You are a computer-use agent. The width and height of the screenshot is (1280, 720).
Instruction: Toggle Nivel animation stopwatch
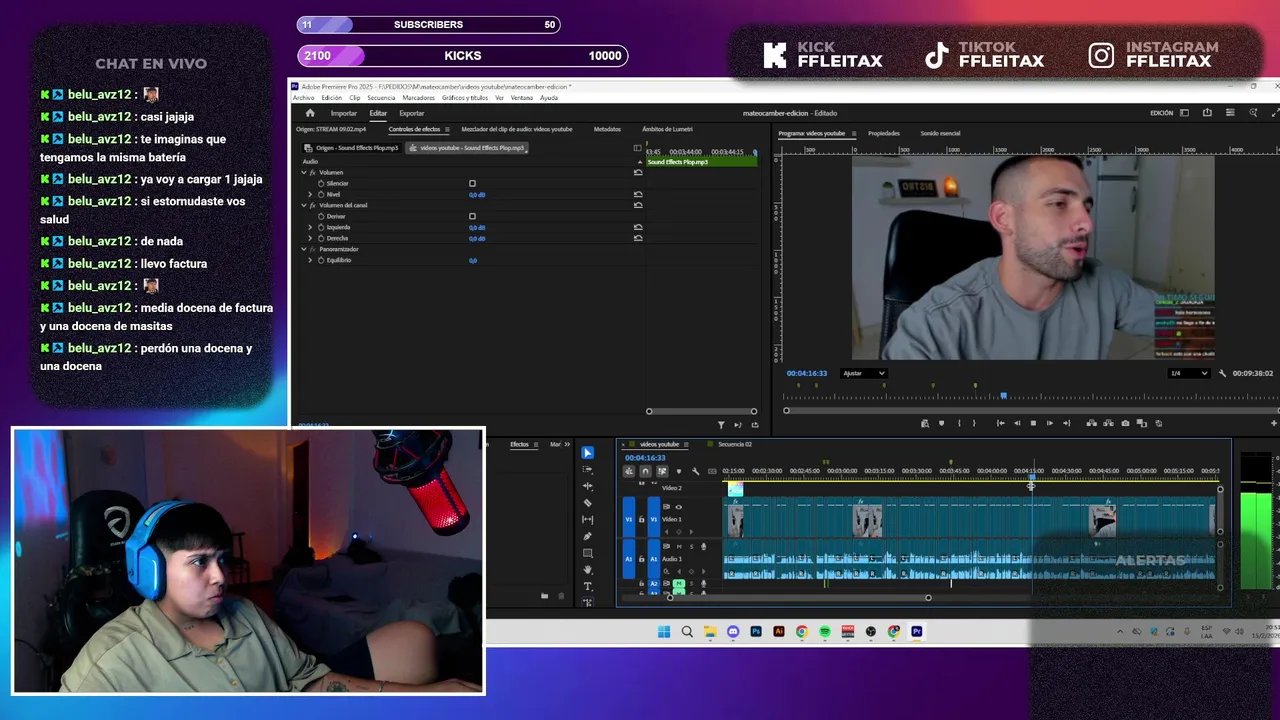click(x=321, y=194)
